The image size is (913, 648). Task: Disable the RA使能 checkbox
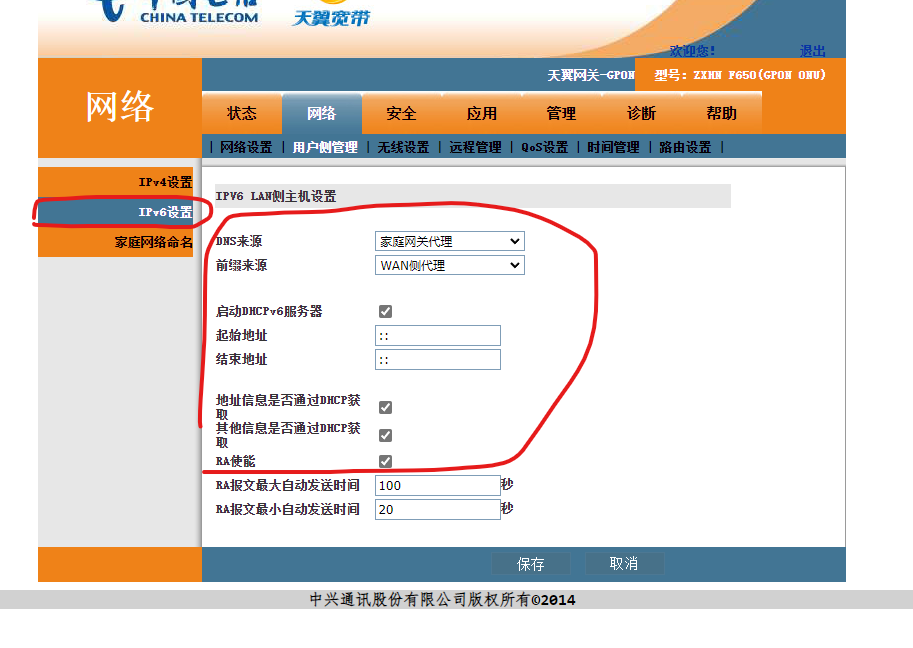click(x=384, y=461)
